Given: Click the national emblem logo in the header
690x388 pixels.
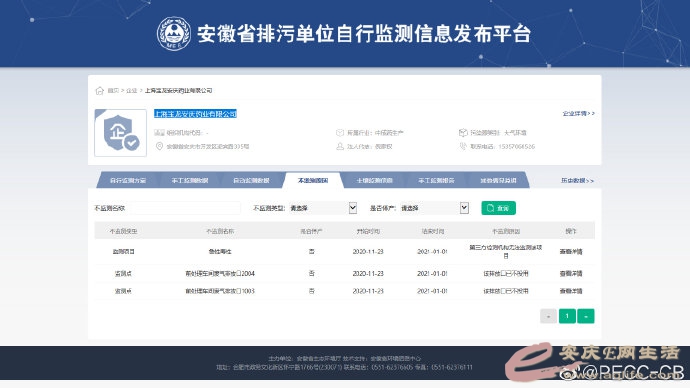Looking at the screenshot, I should (x=174, y=34).
